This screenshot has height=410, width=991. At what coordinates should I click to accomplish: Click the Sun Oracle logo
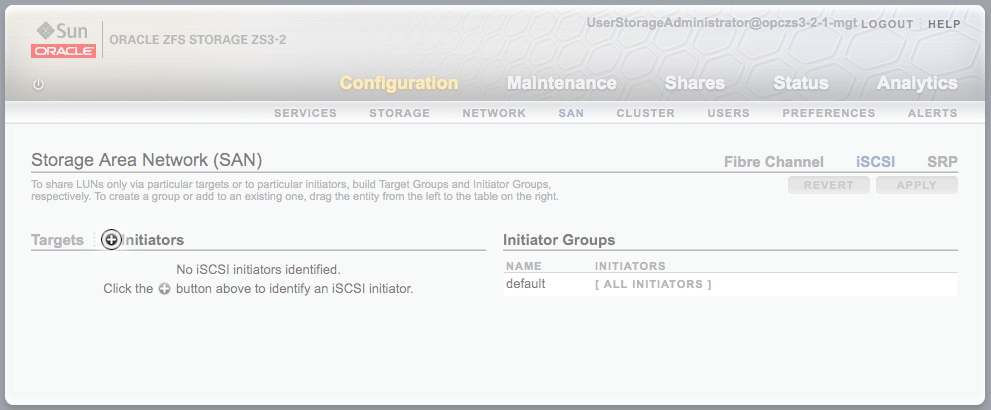pyautogui.click(x=63, y=39)
